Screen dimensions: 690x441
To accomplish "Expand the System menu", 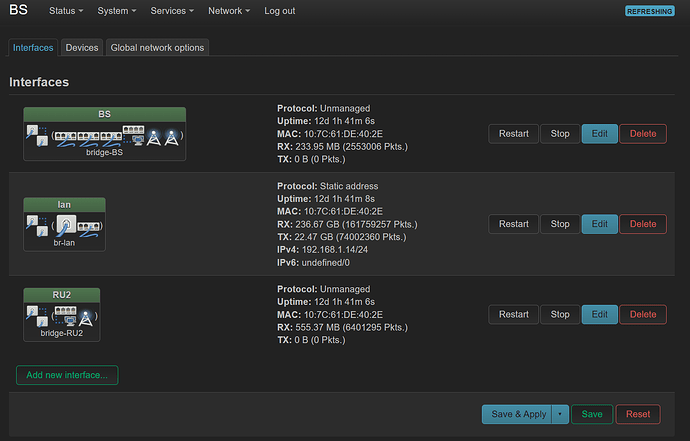I will (118, 11).
